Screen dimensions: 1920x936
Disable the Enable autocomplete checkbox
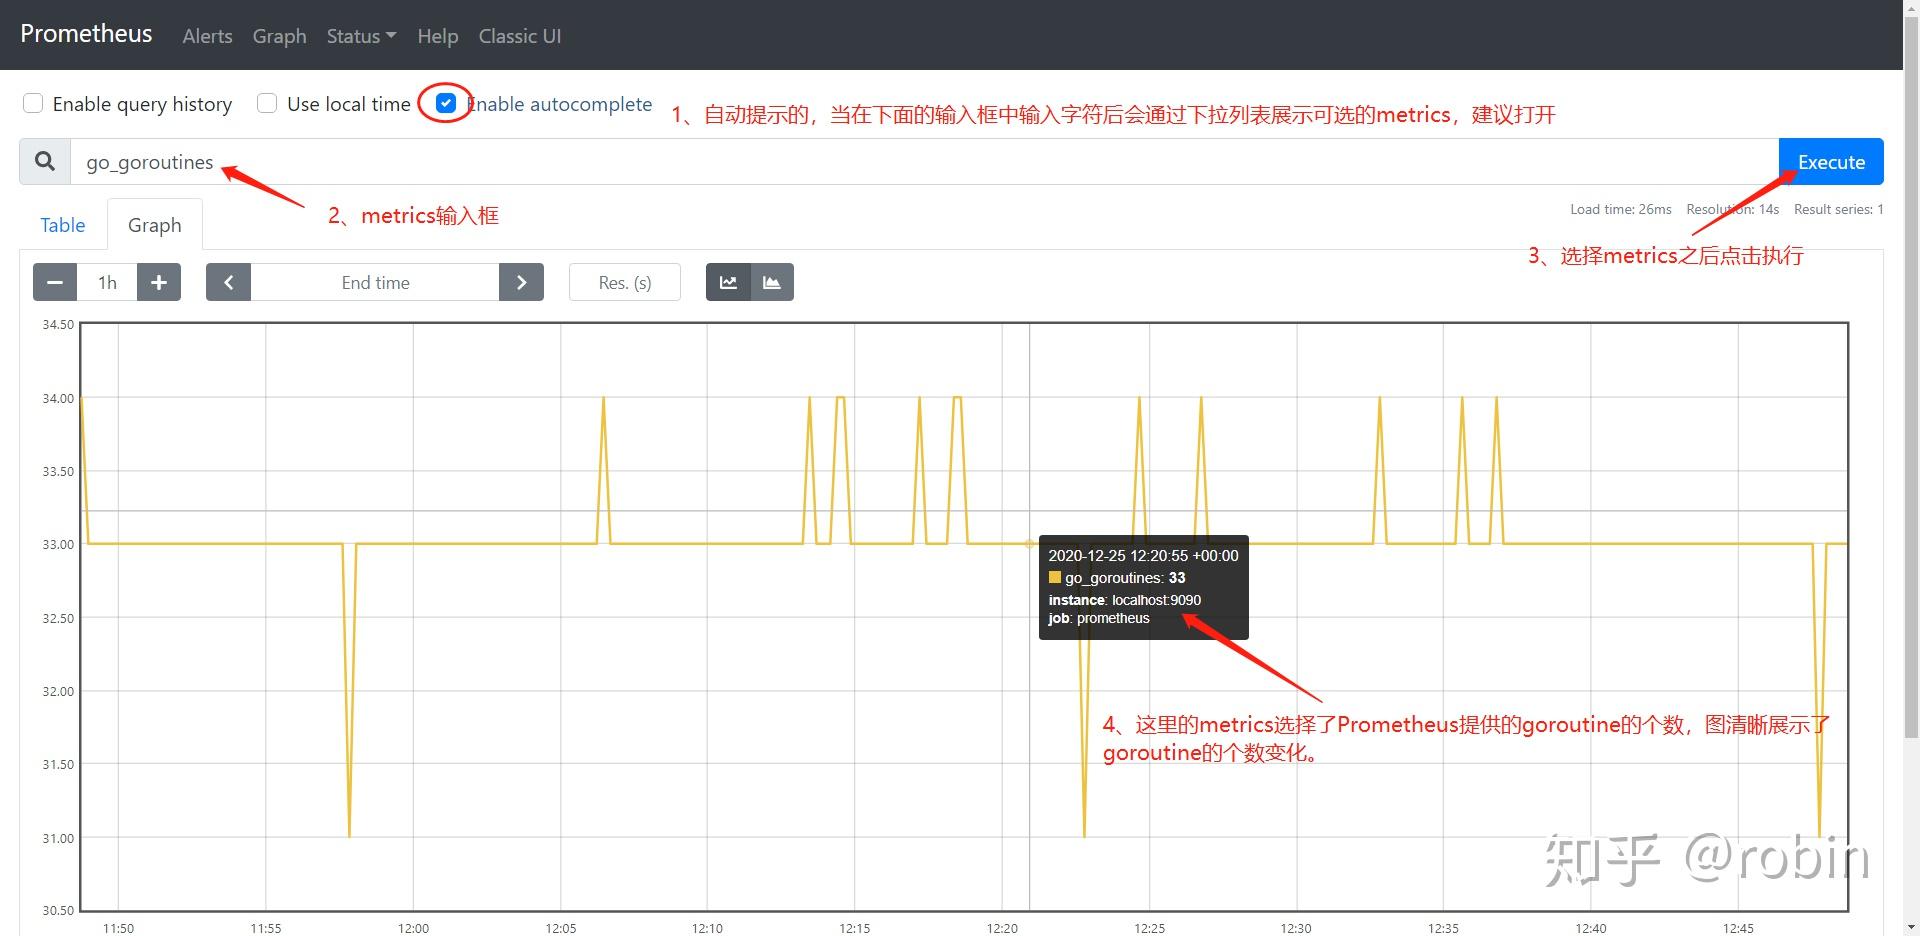pos(445,103)
